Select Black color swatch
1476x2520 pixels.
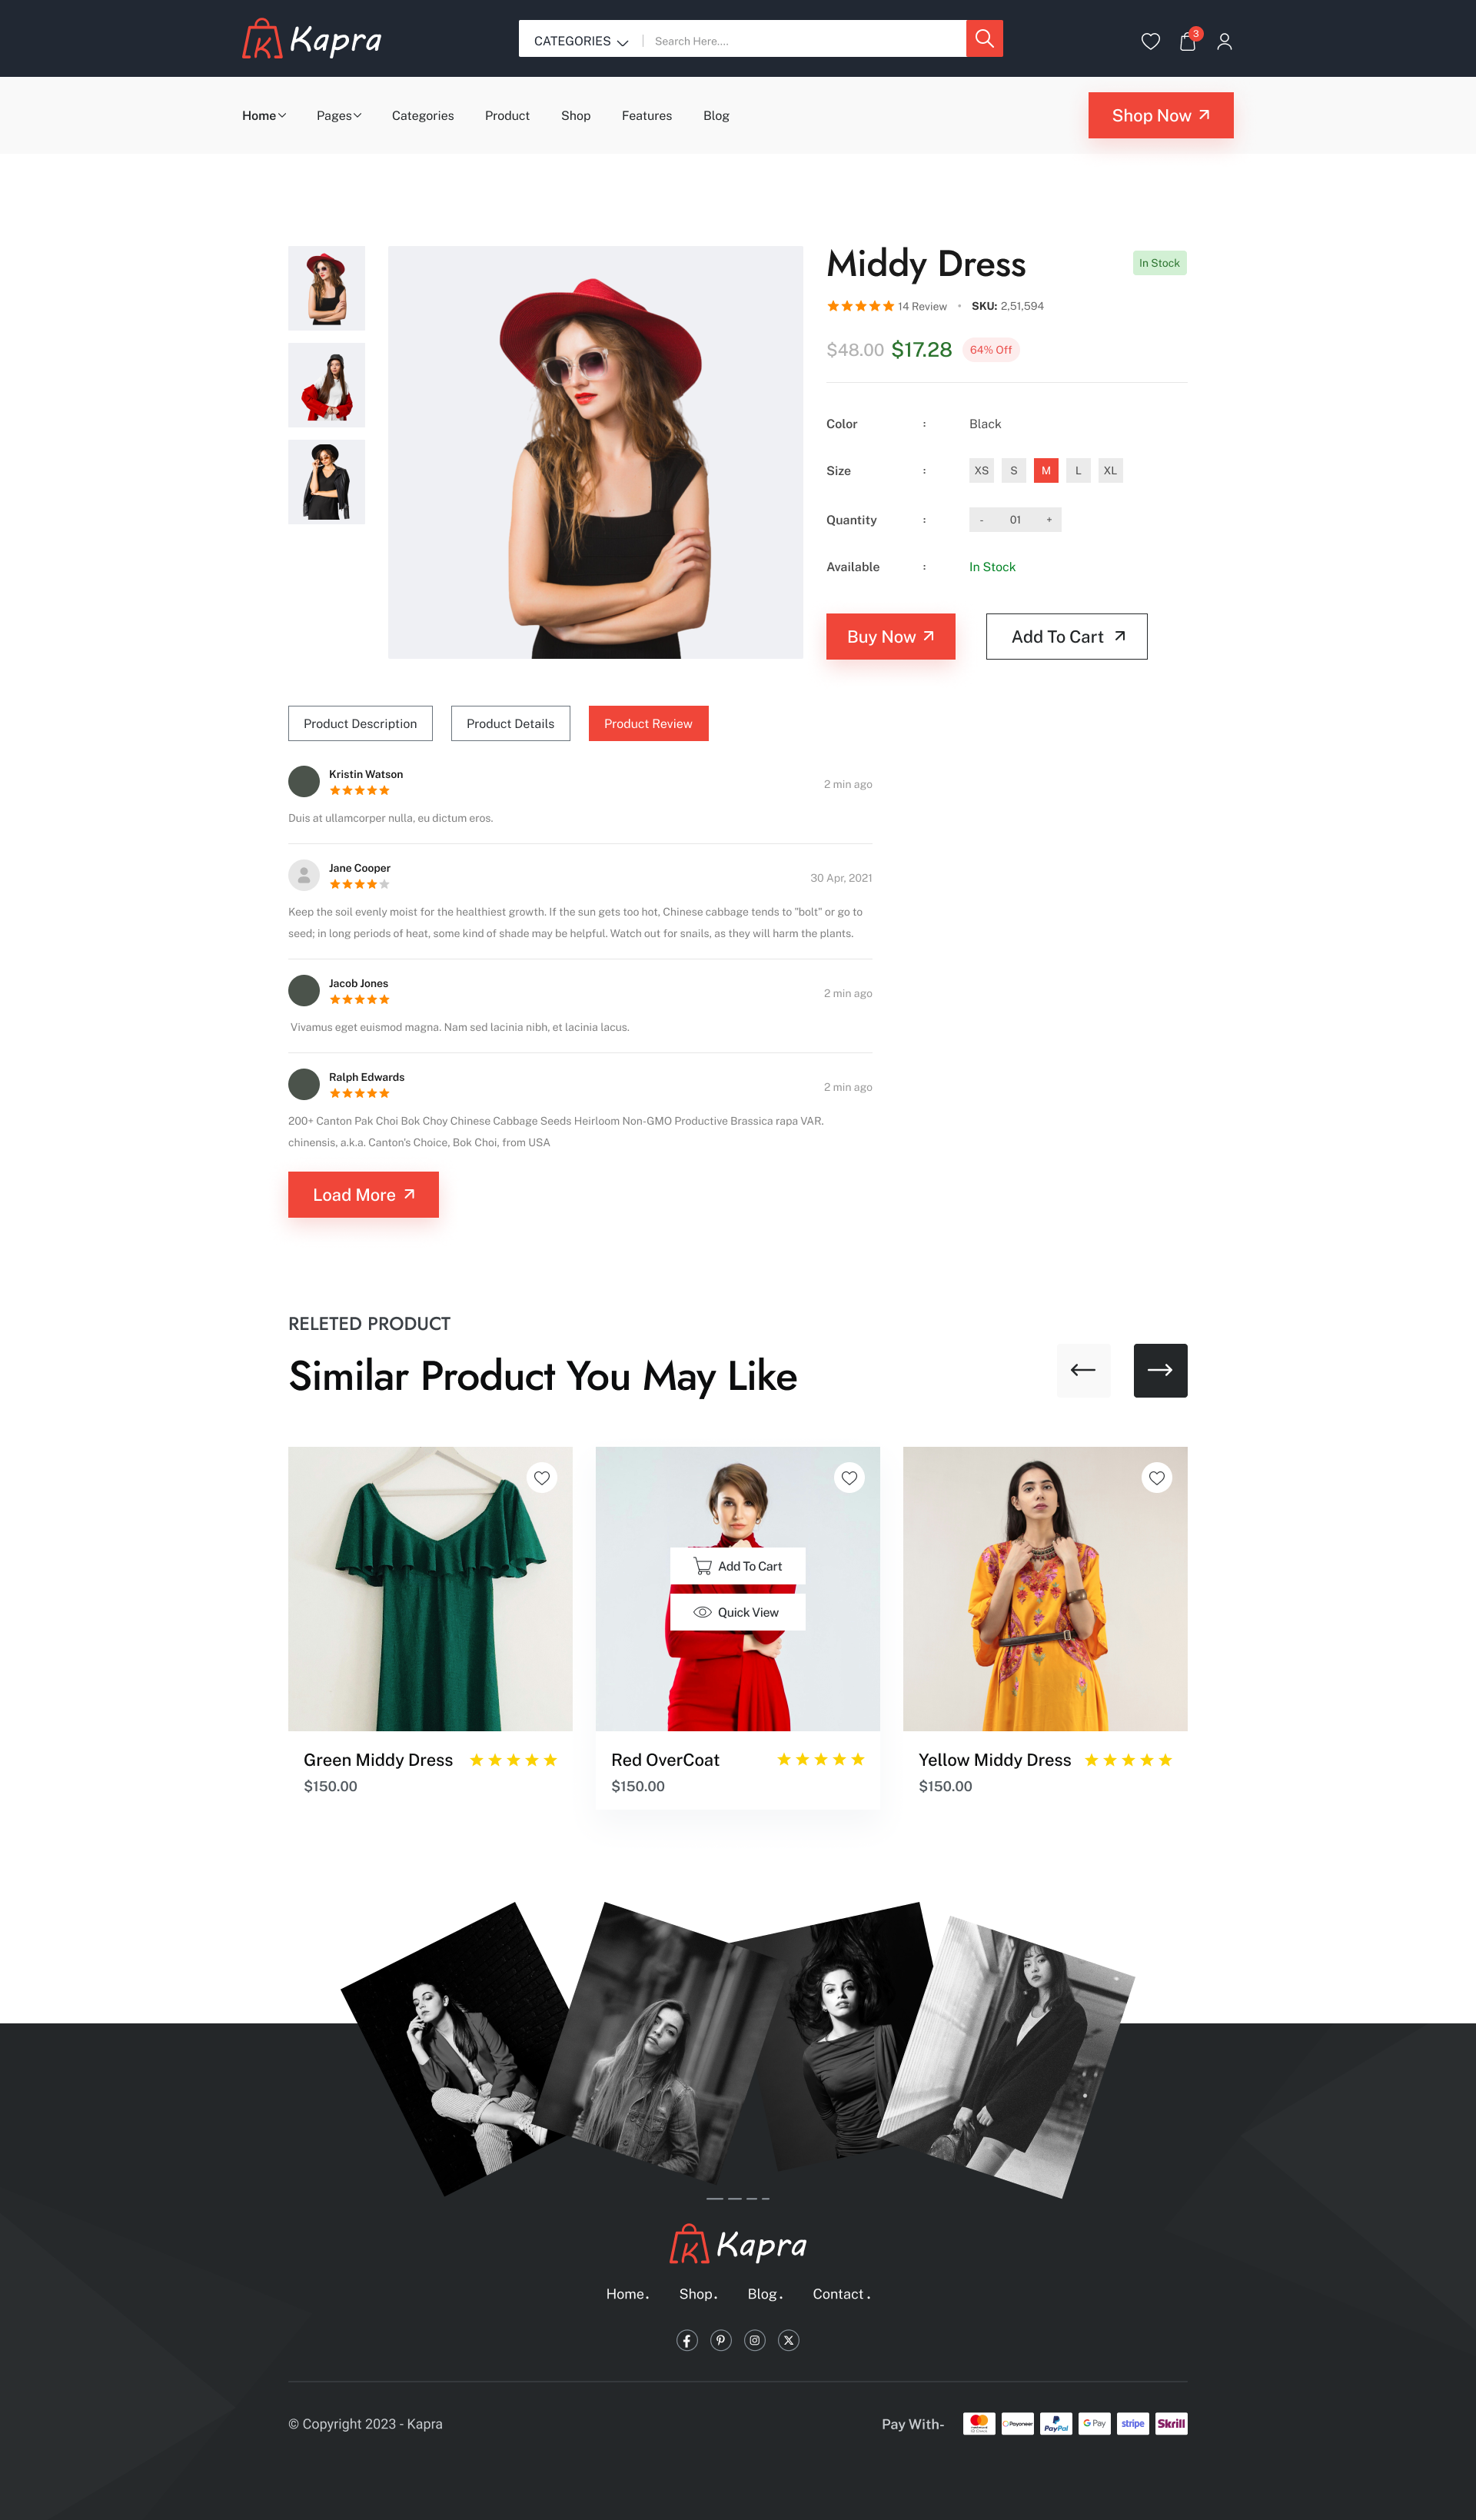tap(988, 424)
